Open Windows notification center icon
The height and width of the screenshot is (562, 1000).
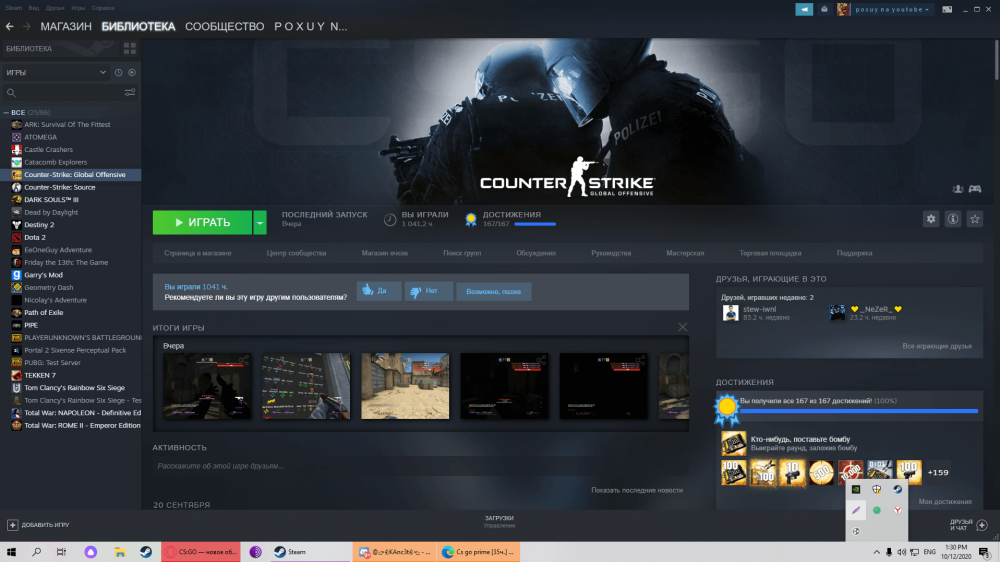985,552
